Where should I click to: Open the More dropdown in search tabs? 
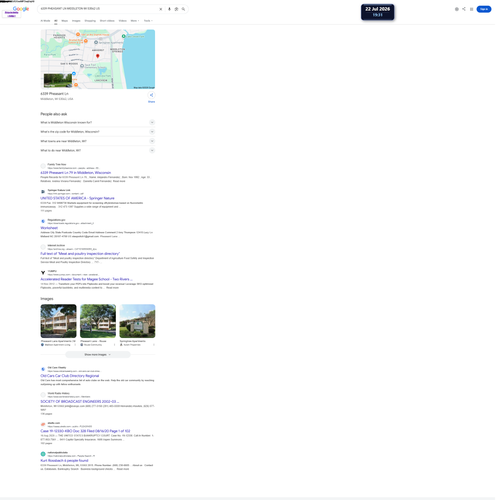point(135,21)
